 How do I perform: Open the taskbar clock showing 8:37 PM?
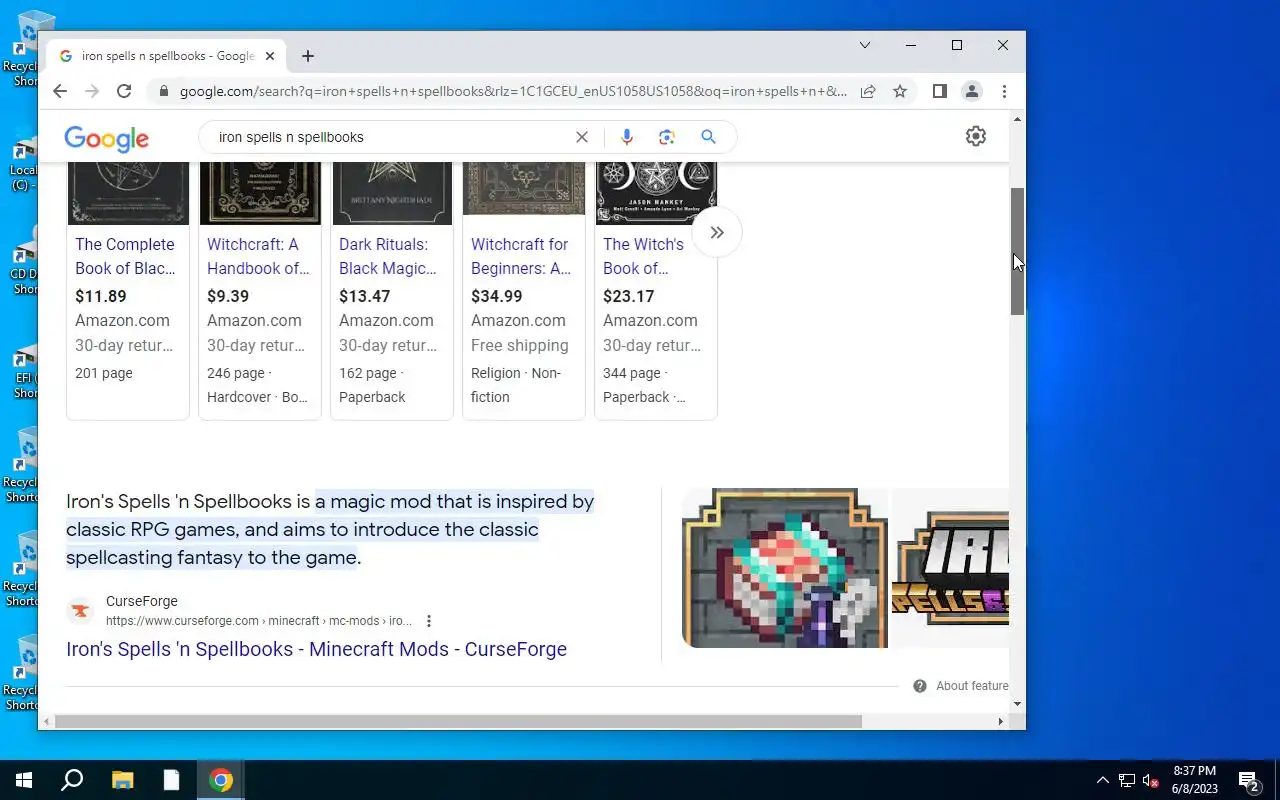tap(1195, 780)
